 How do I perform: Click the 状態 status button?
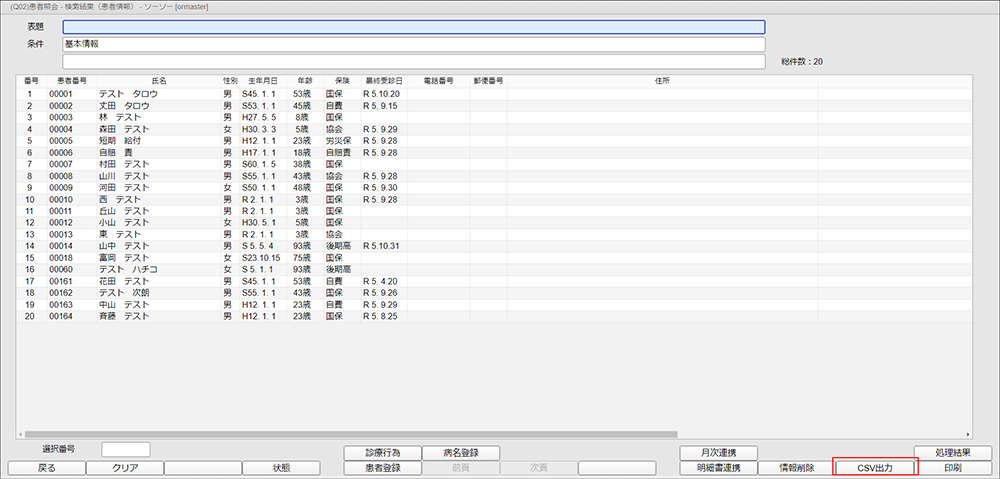coord(281,467)
